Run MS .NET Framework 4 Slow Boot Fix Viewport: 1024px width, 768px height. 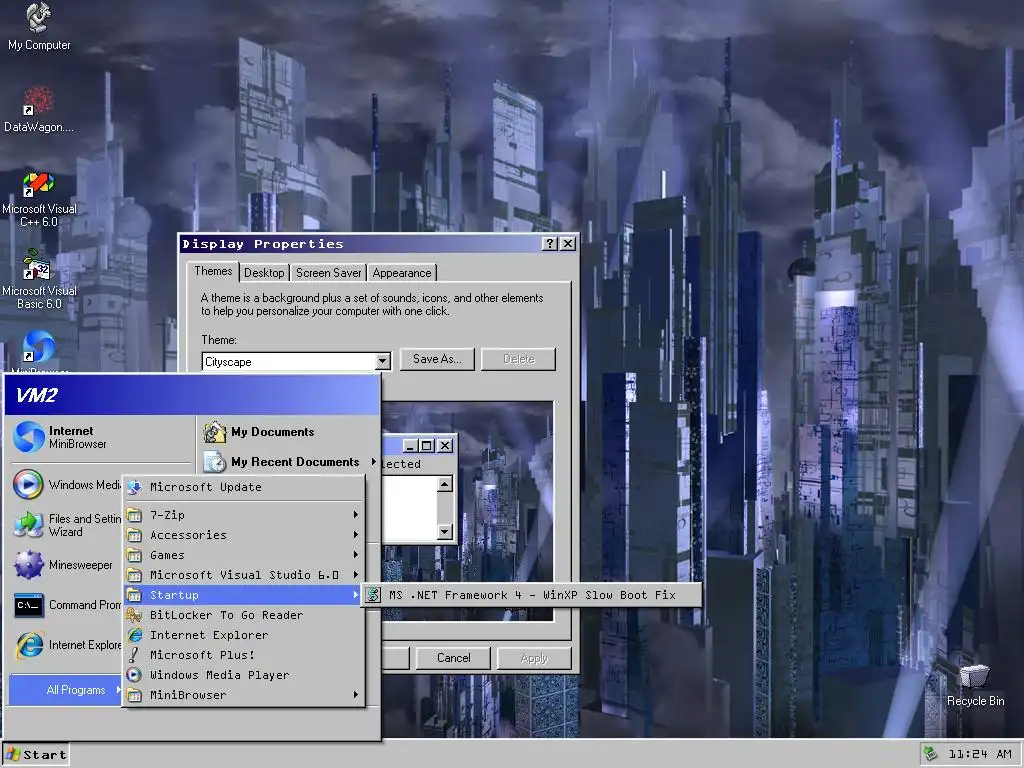click(532, 595)
